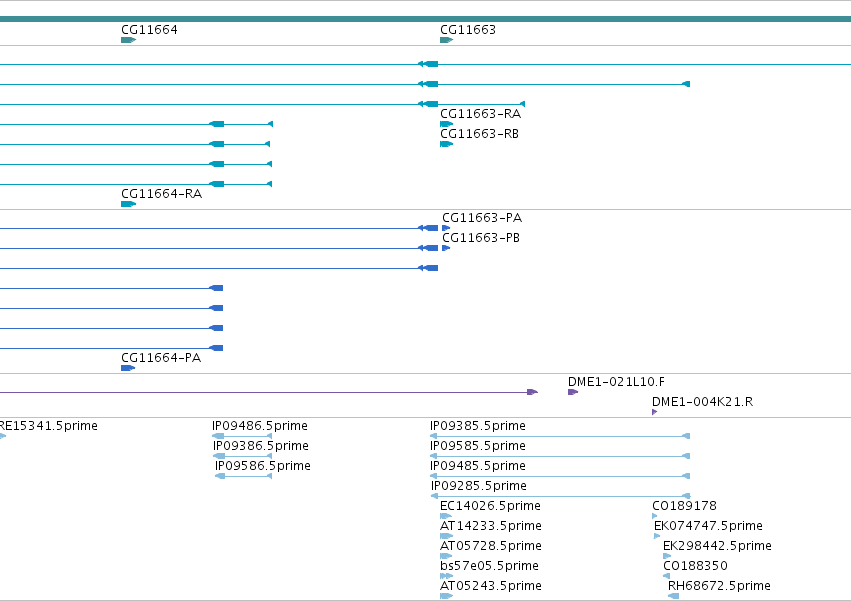Click the teal chromosome bar at top
Viewport: 851px width, 601px height.
(x=426, y=19)
